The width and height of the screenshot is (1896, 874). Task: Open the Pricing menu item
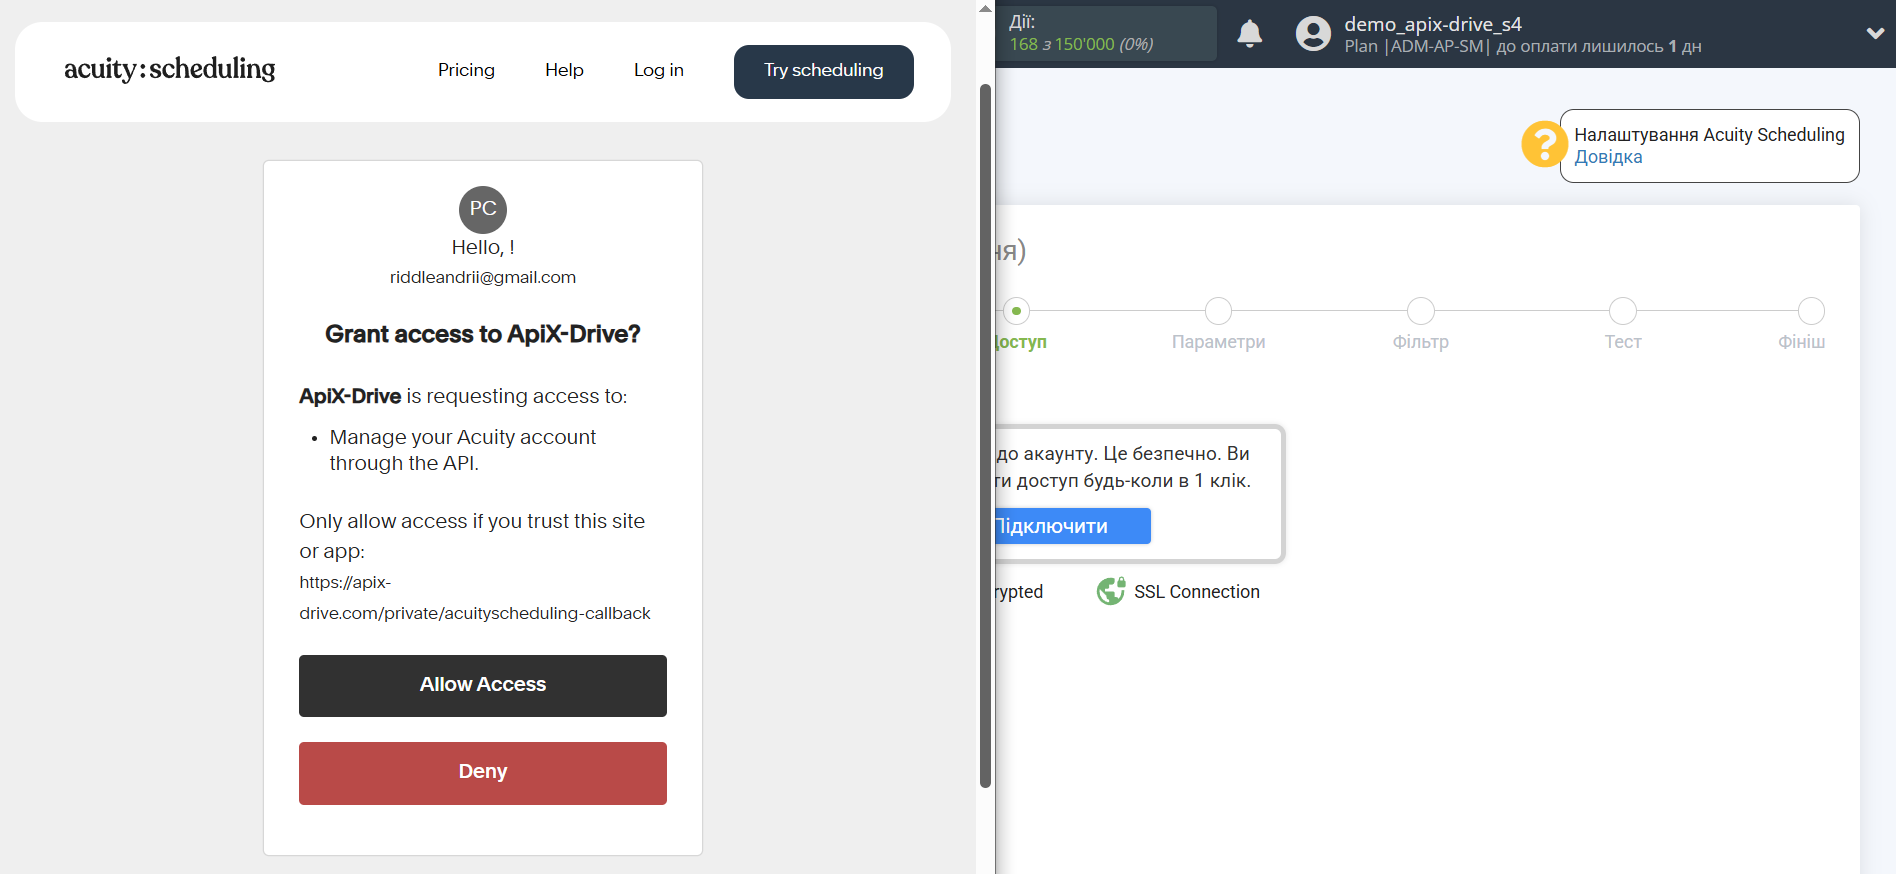(466, 70)
